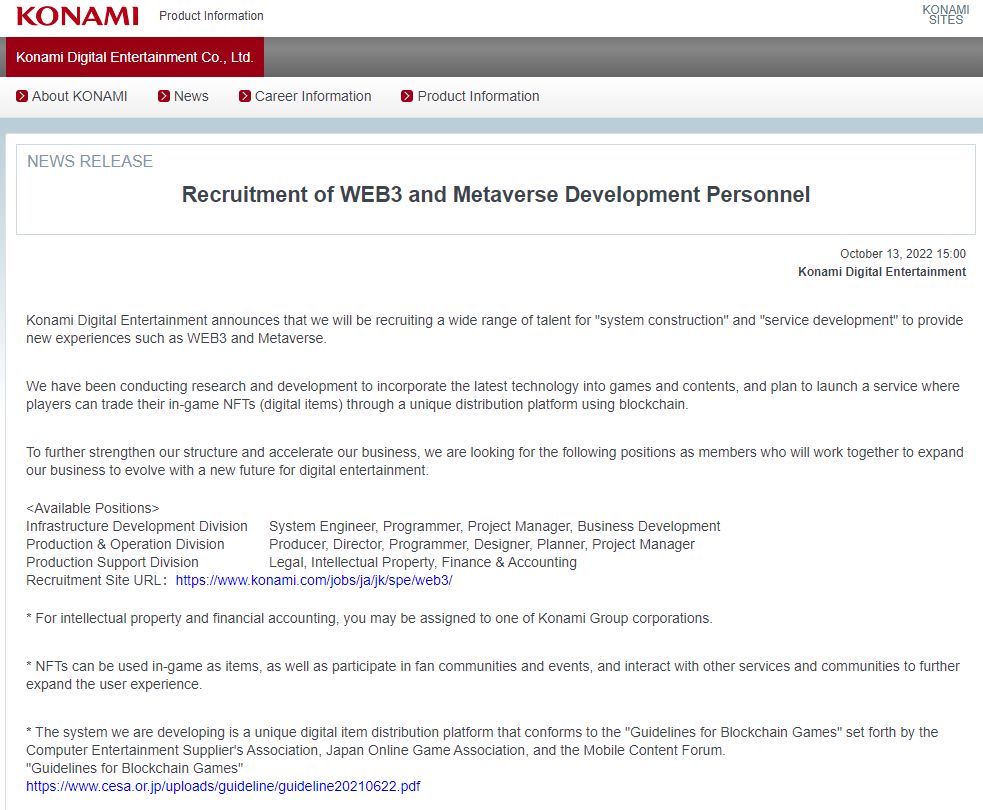Image resolution: width=983 pixels, height=810 pixels.
Task: Open Product Information in the navigation bar
Action: coord(478,96)
